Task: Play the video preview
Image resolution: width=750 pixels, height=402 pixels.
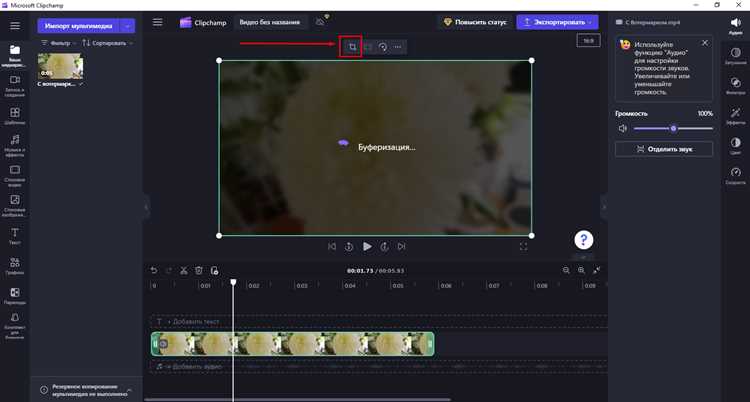Action: 367,246
